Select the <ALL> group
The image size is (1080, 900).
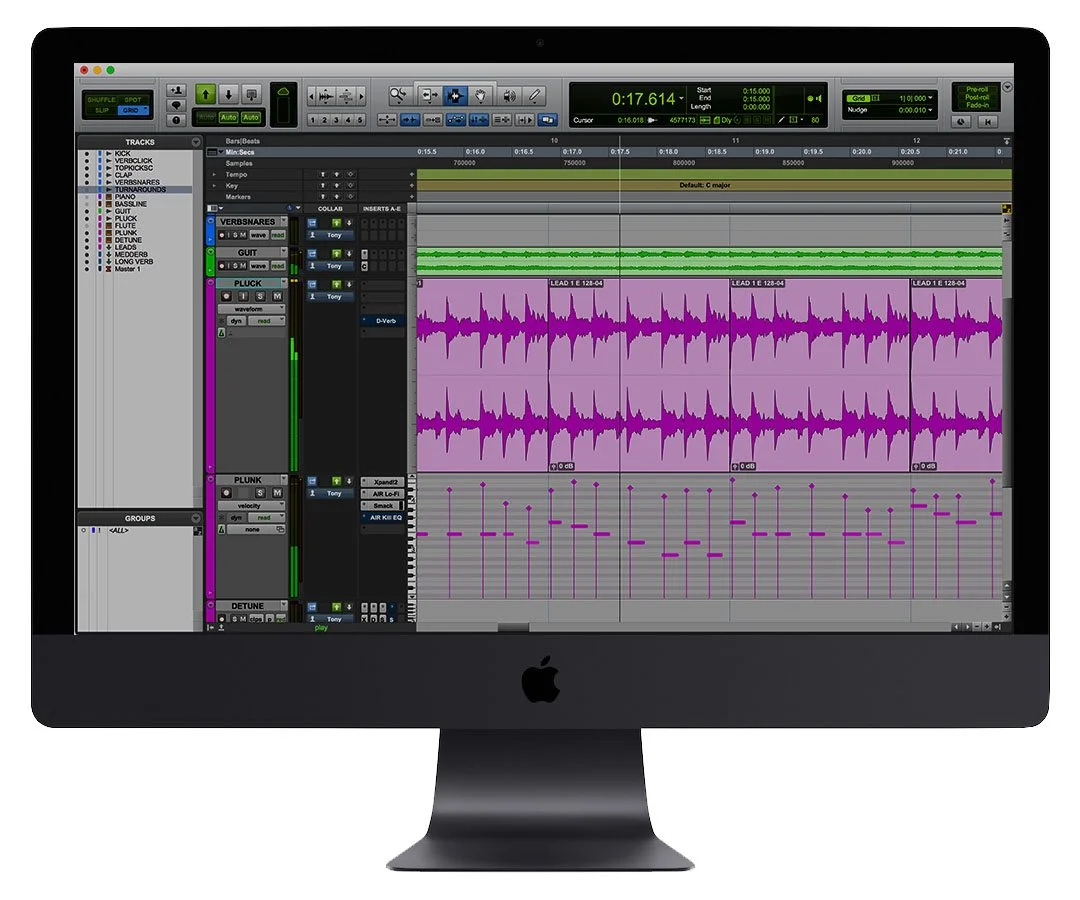[x=118, y=530]
